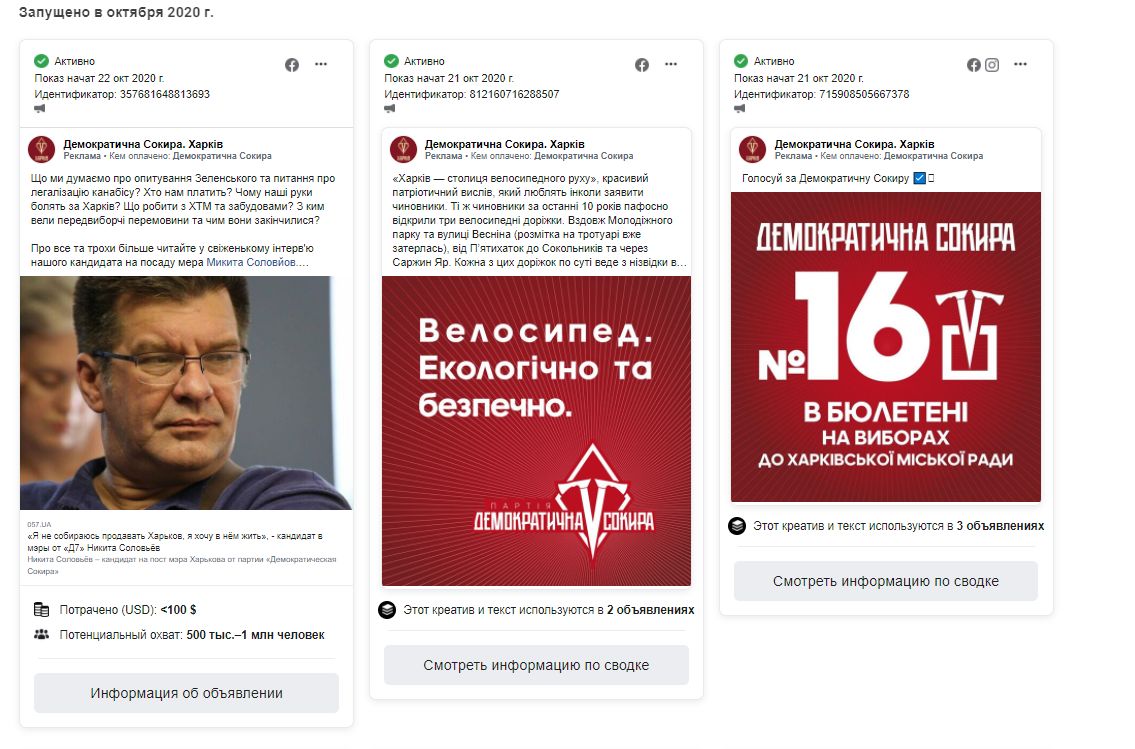Open three-dot menu on first ad card

(321, 64)
